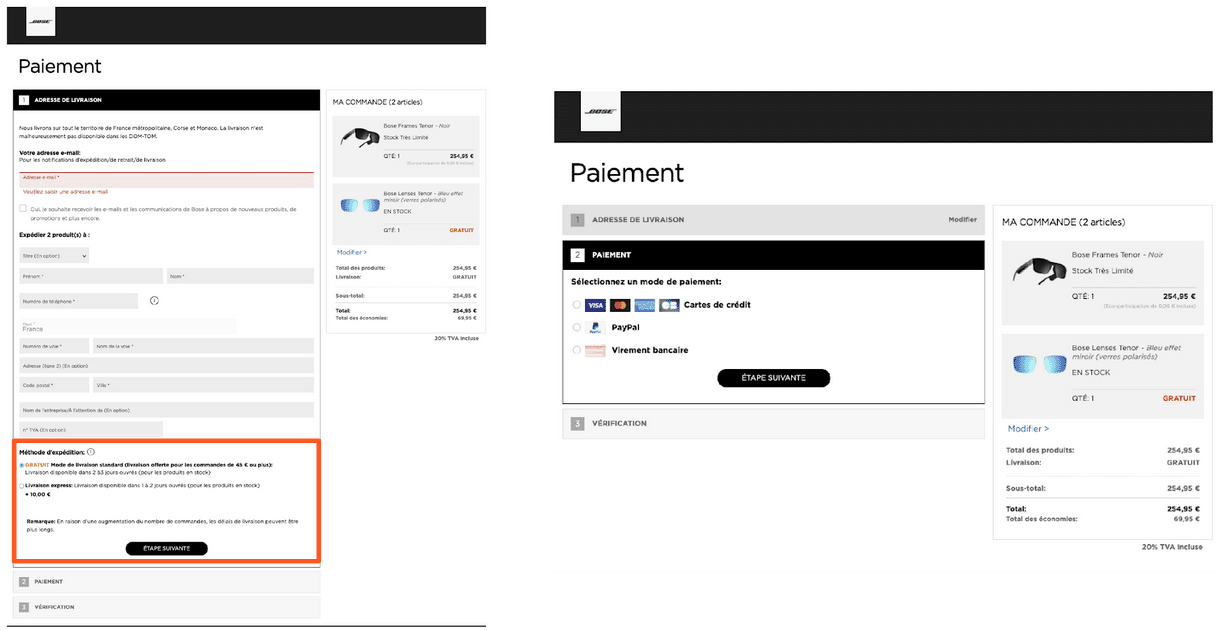1221x630 pixels.
Task: Select the Cartes de crédit radio button
Action: [x=576, y=305]
